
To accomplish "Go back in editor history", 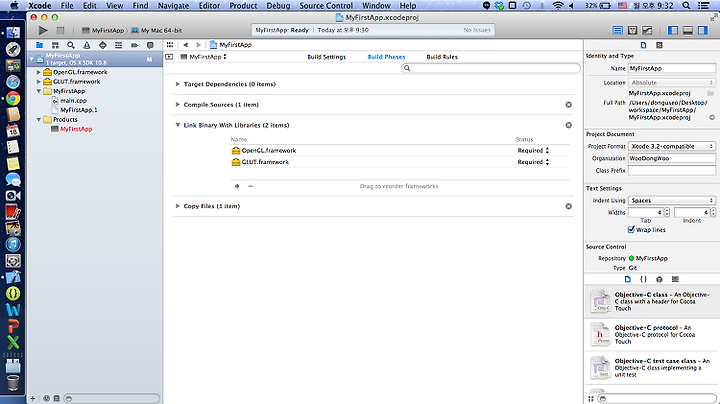I will (186, 45).
